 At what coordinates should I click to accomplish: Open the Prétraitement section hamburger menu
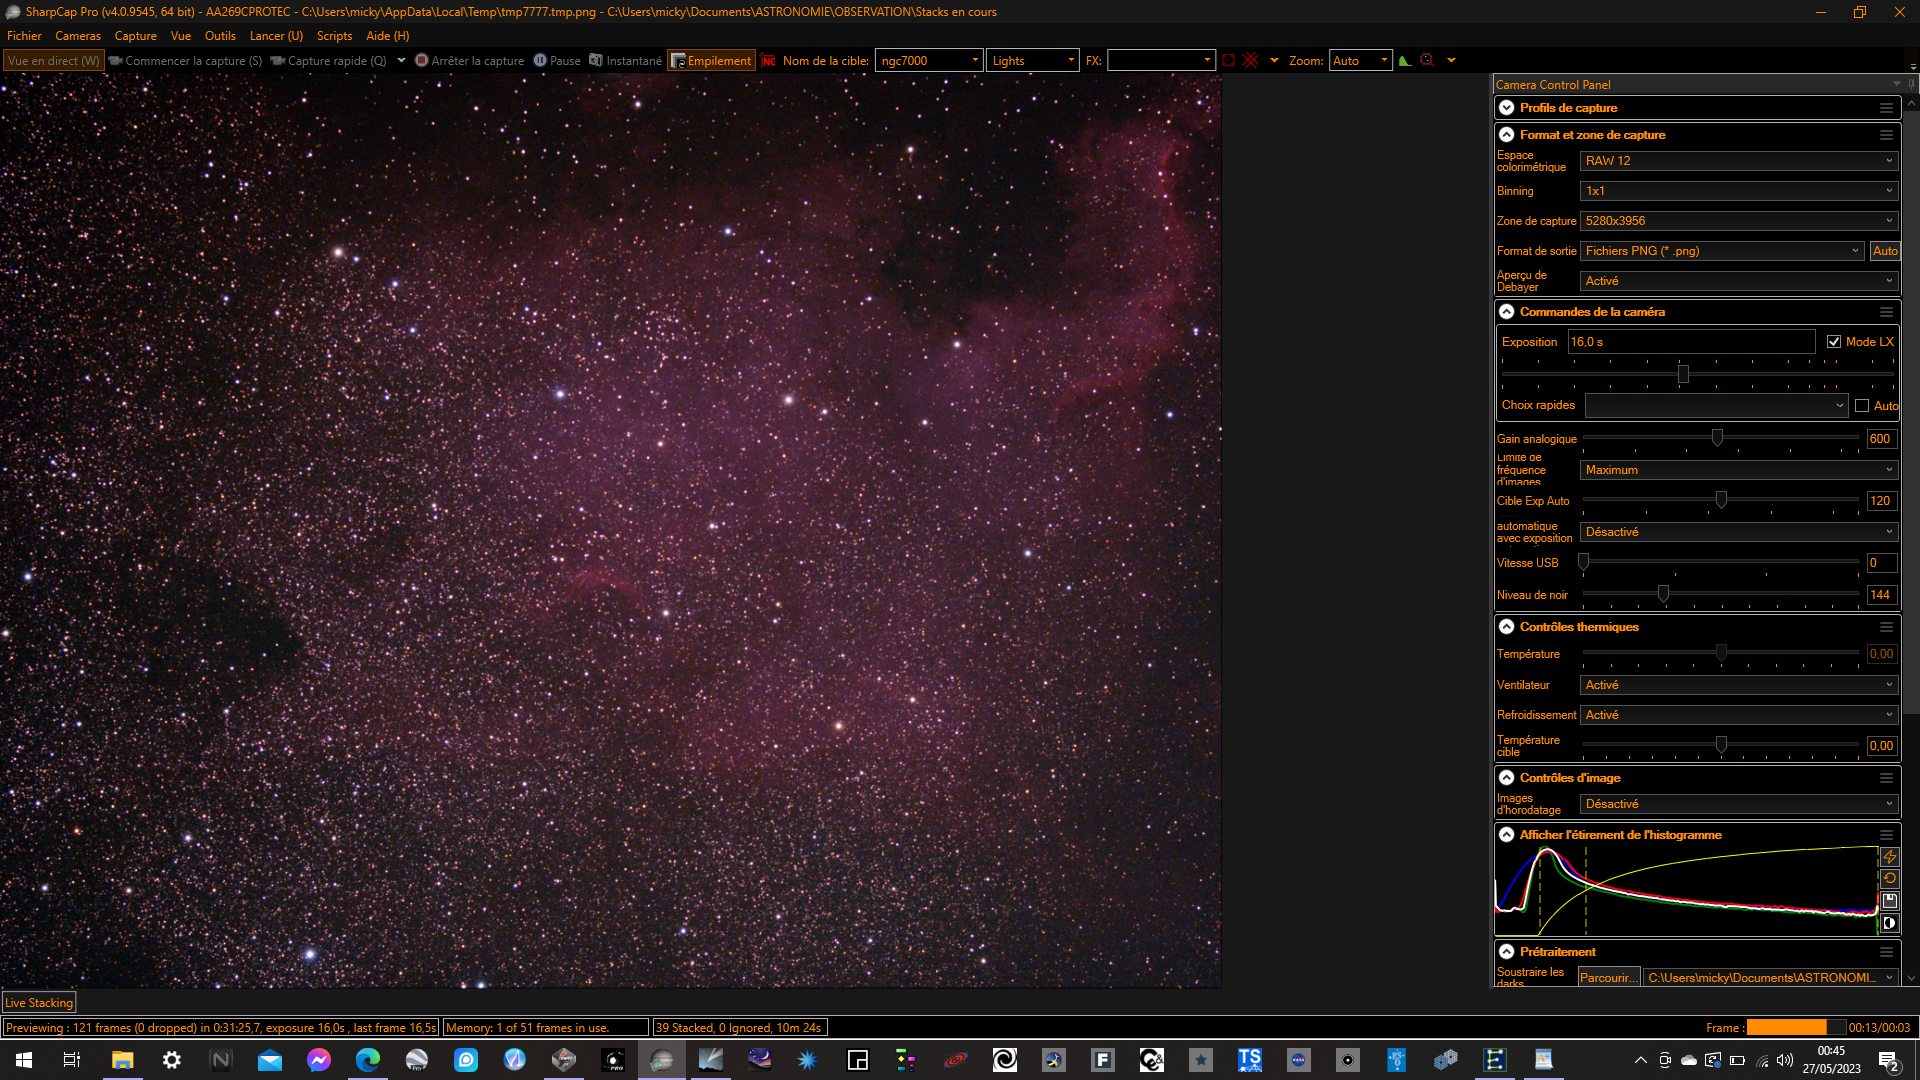(x=1886, y=952)
